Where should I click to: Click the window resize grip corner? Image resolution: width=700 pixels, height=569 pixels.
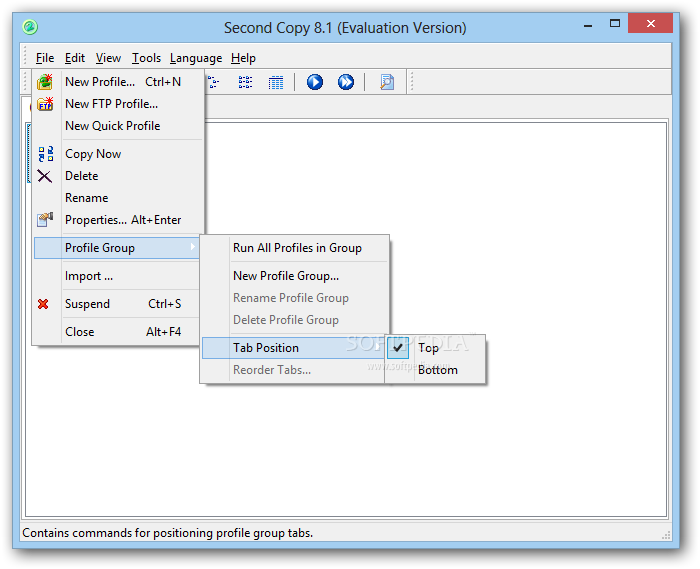(x=667, y=535)
